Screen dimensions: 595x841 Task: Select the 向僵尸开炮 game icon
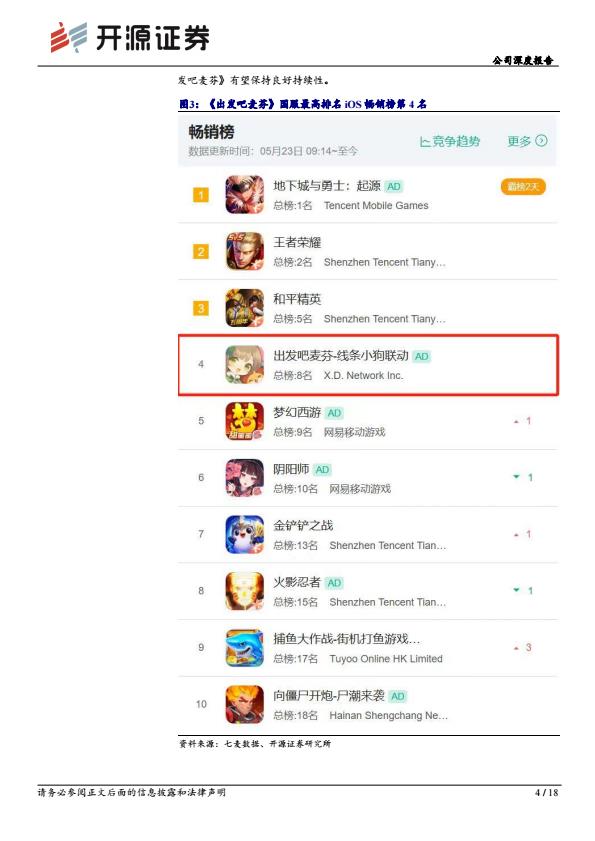pos(245,704)
